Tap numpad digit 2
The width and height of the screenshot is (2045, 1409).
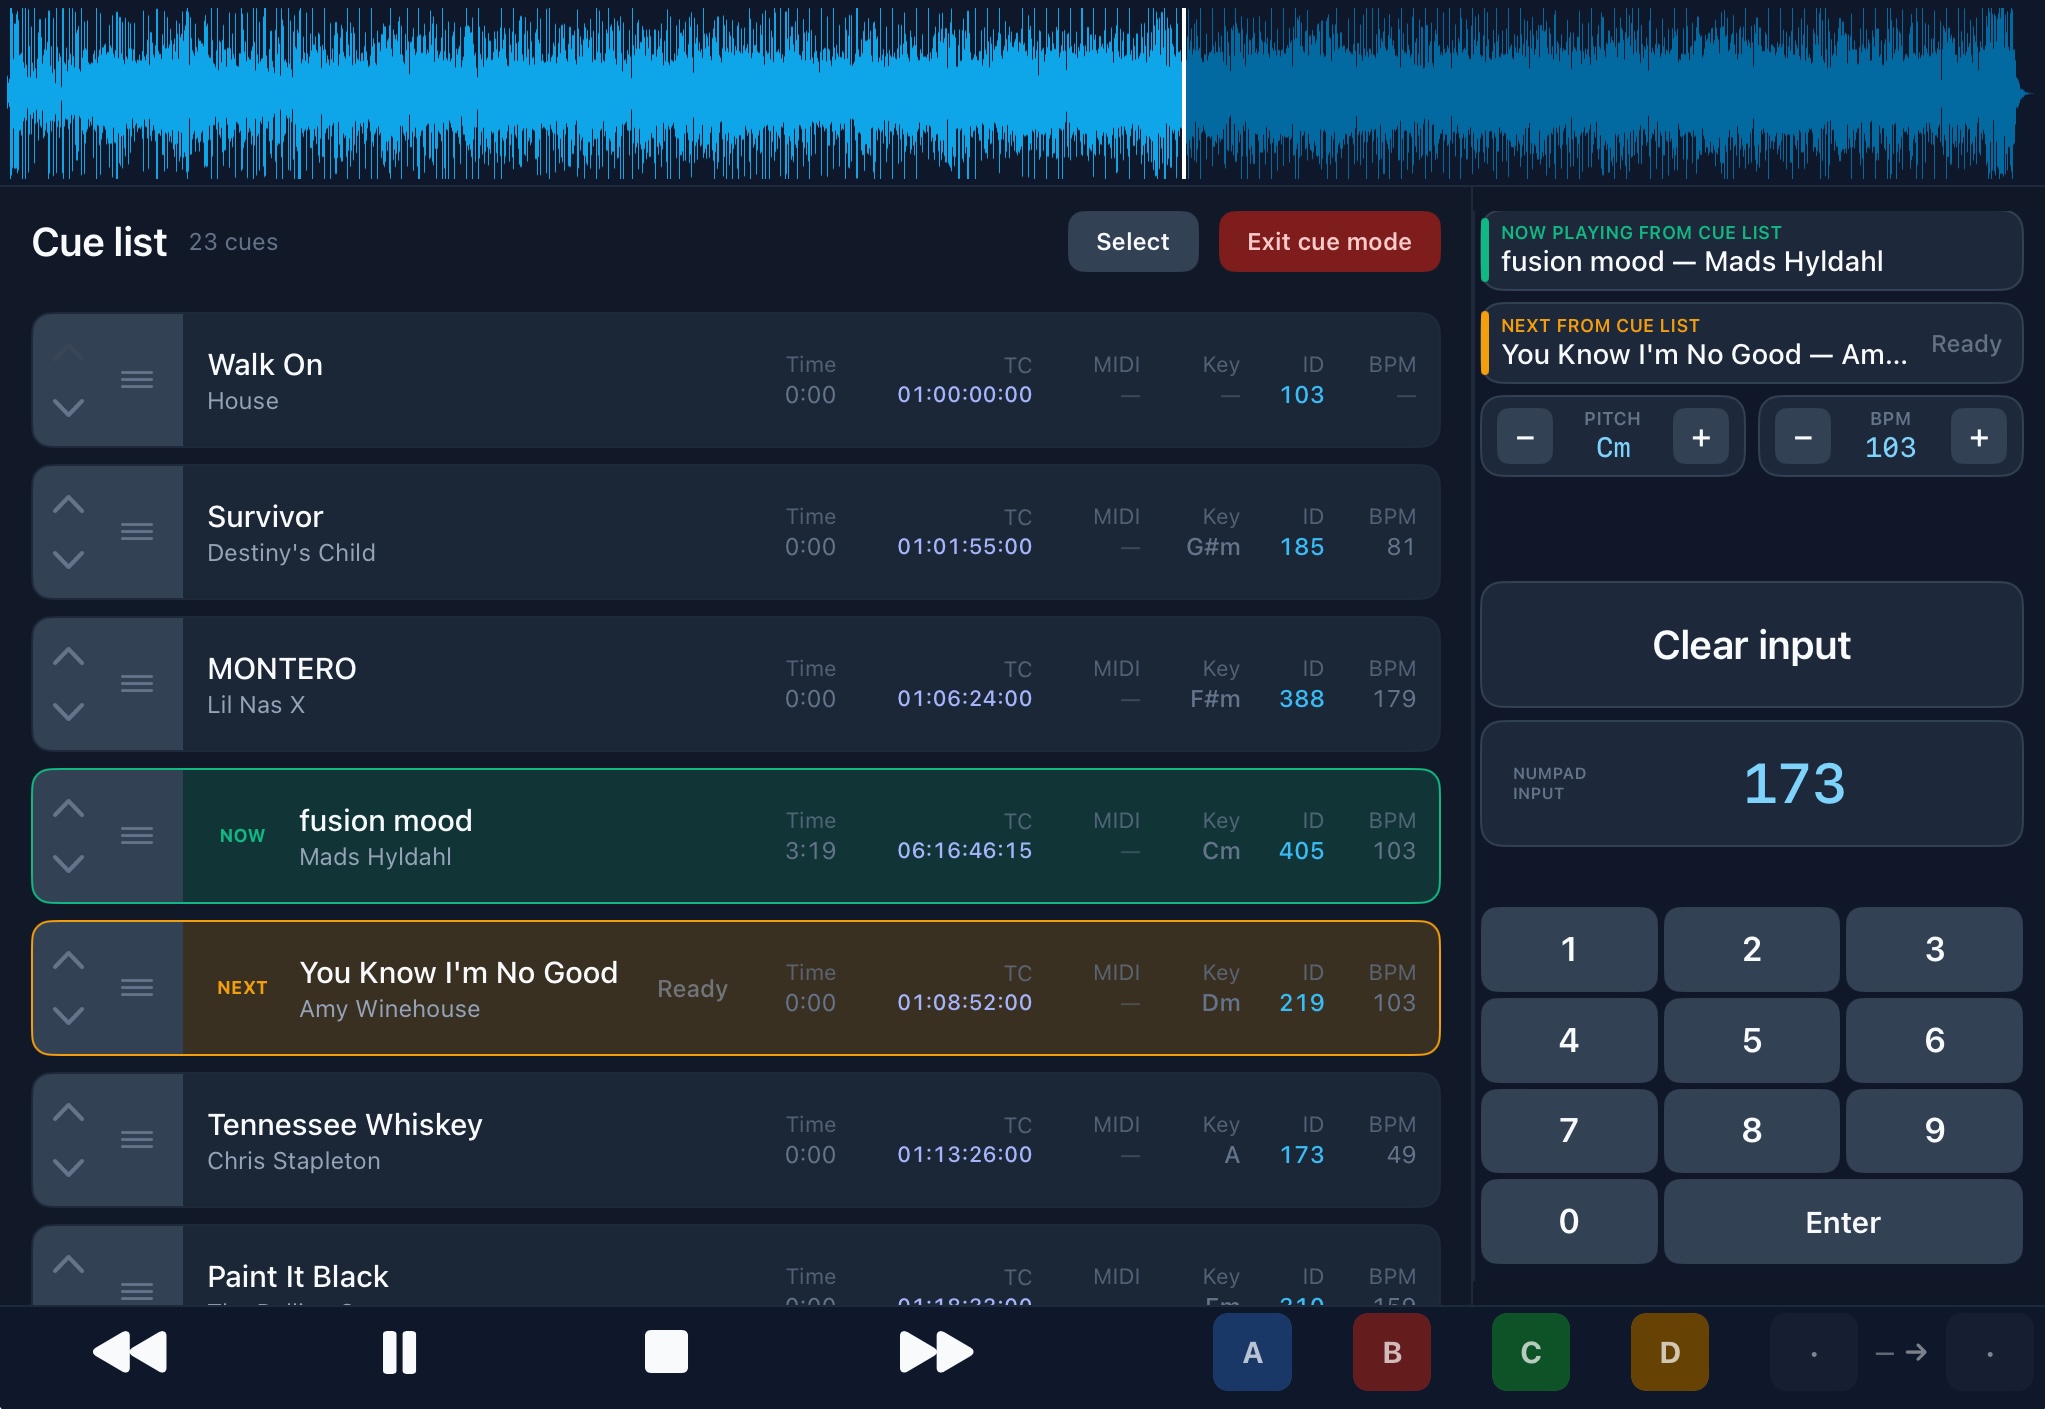[1752, 949]
